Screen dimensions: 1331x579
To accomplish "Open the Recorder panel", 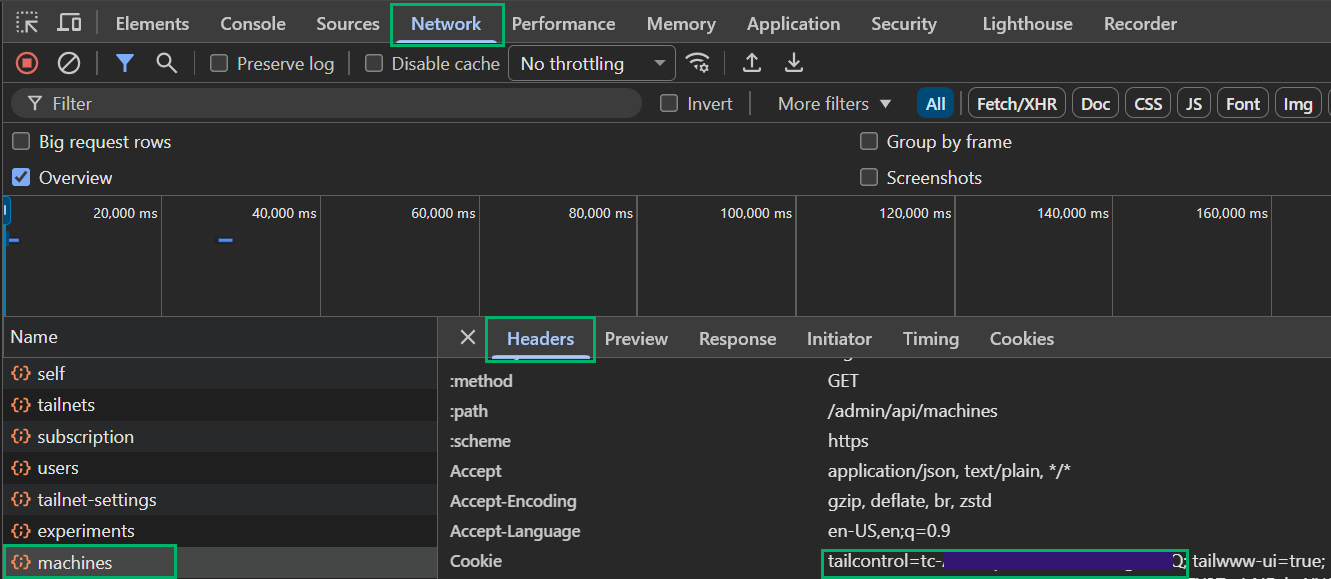I will pos(1140,23).
